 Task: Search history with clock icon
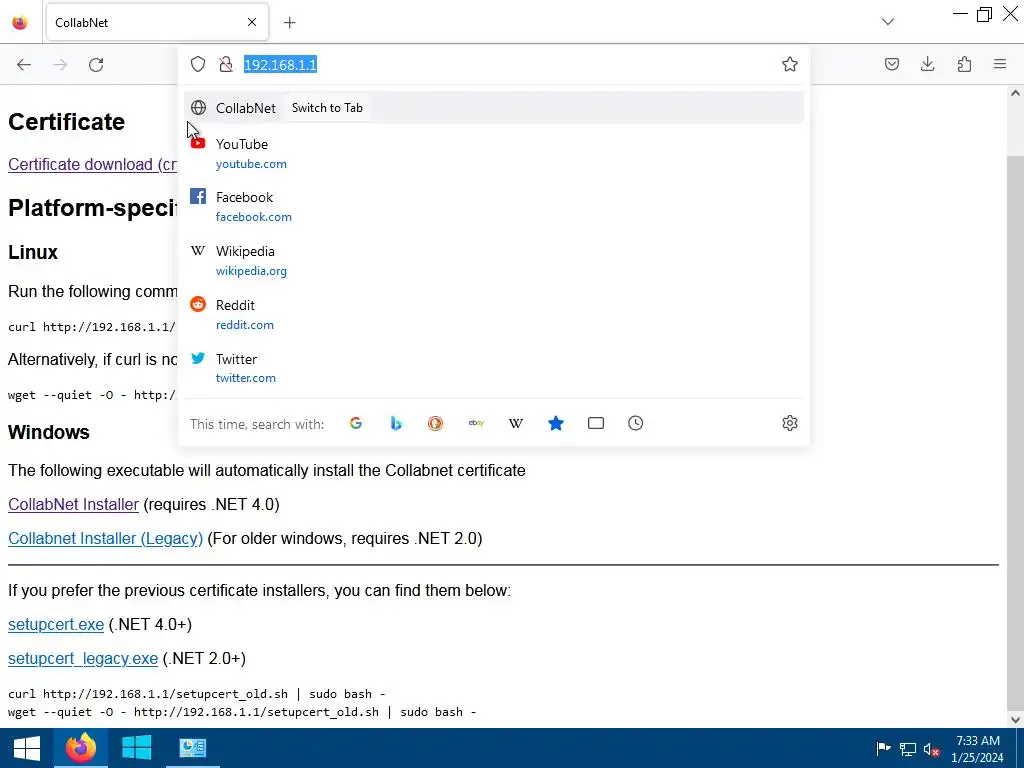pyautogui.click(x=635, y=423)
